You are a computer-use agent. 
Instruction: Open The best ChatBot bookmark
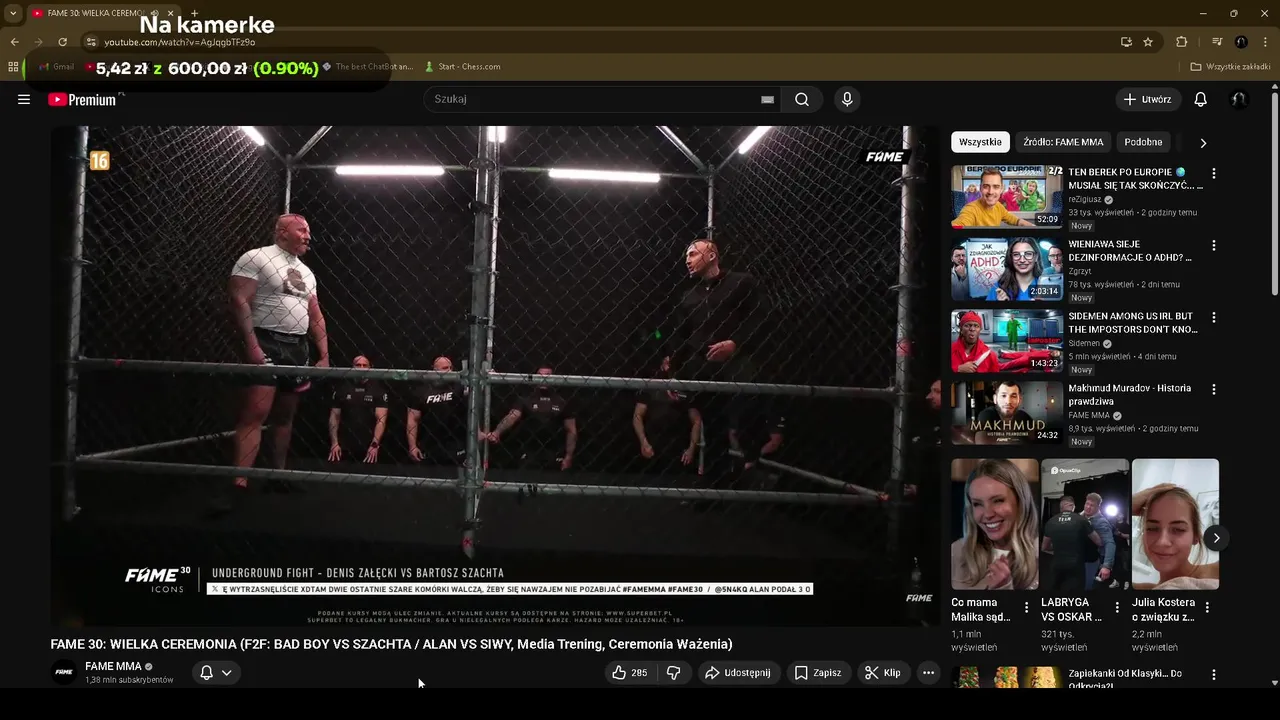(x=367, y=67)
